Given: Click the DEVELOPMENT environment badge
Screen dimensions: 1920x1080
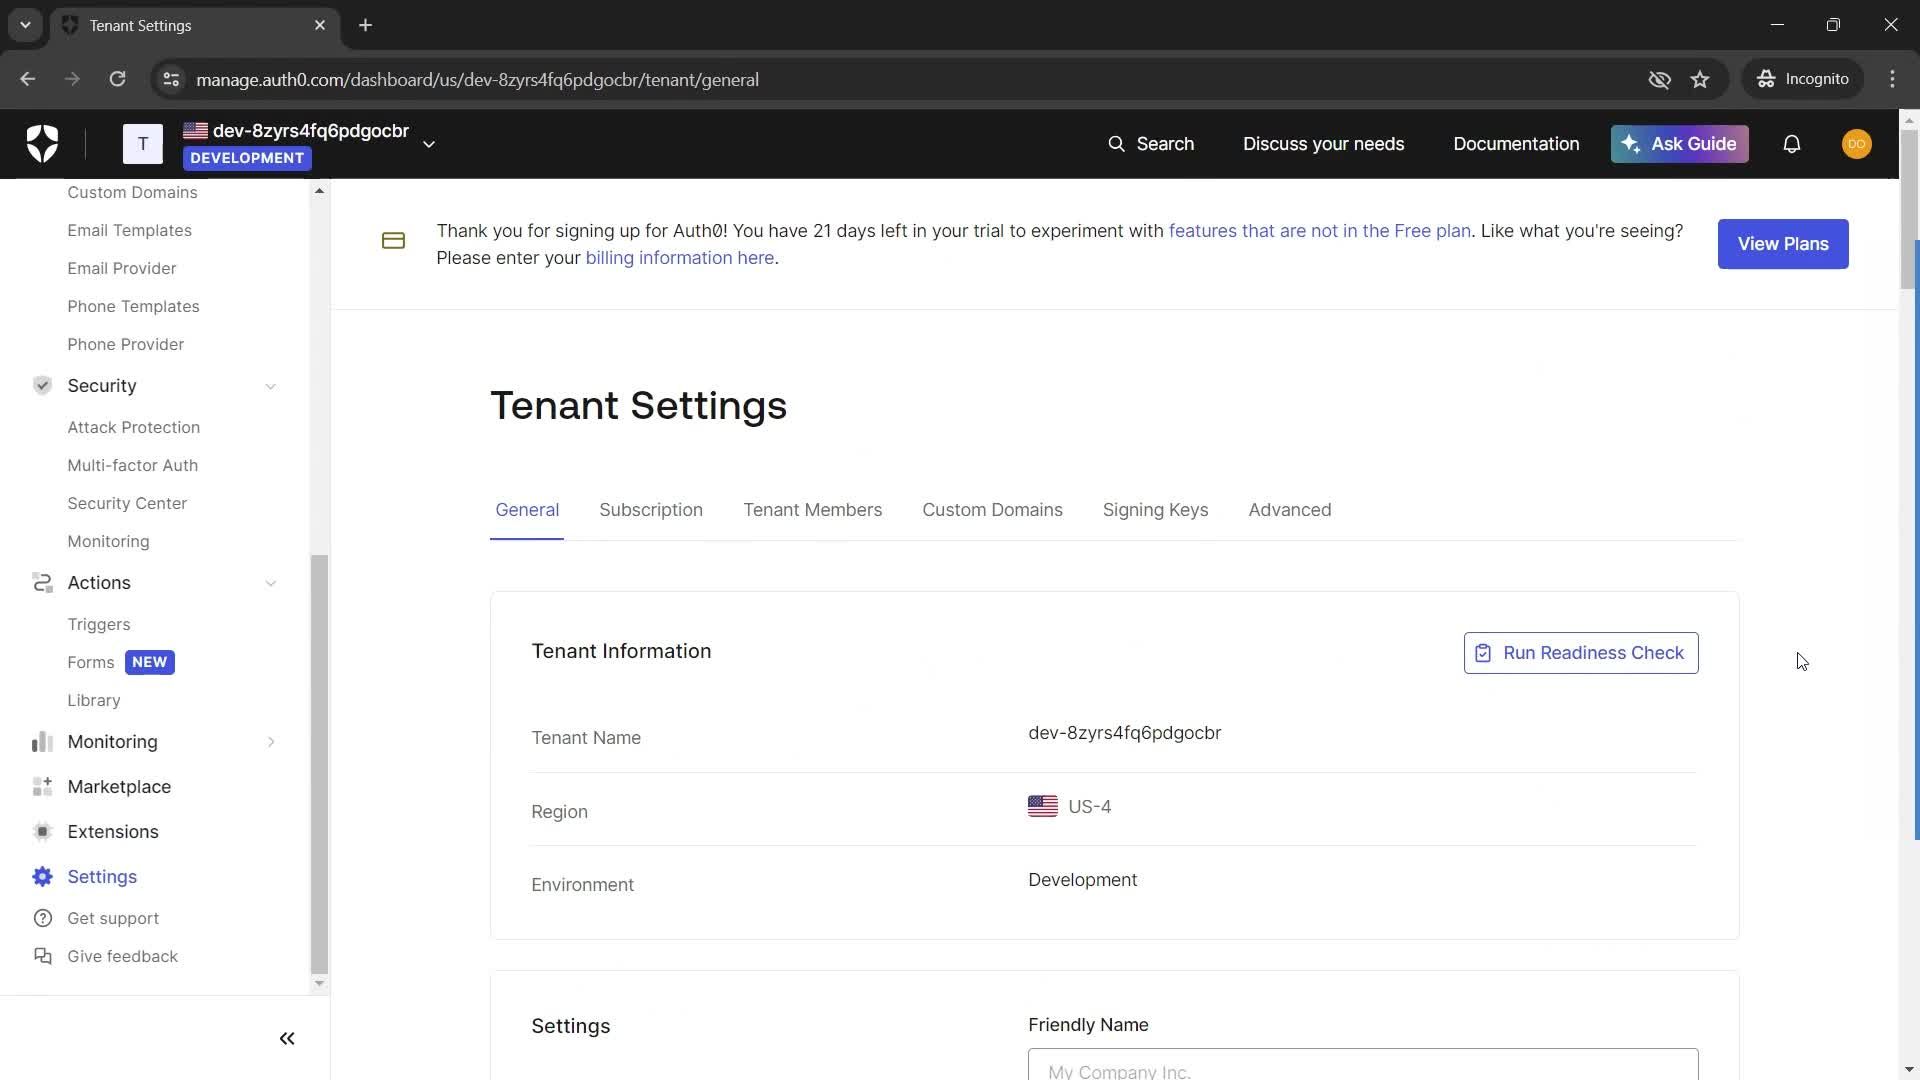Looking at the screenshot, I should pyautogui.click(x=247, y=158).
